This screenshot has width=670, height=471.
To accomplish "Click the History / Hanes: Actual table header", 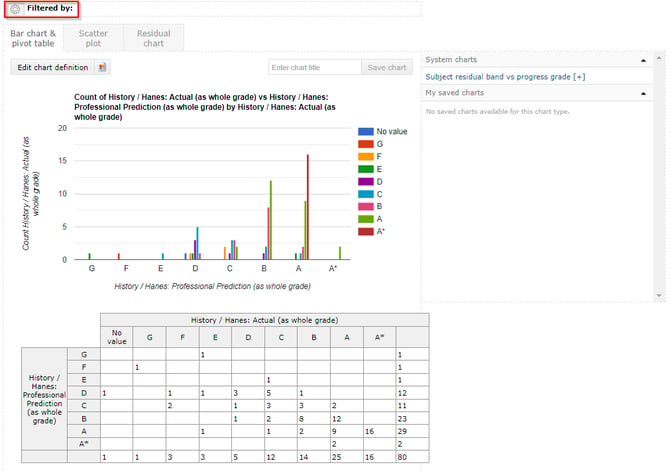I will 264,320.
